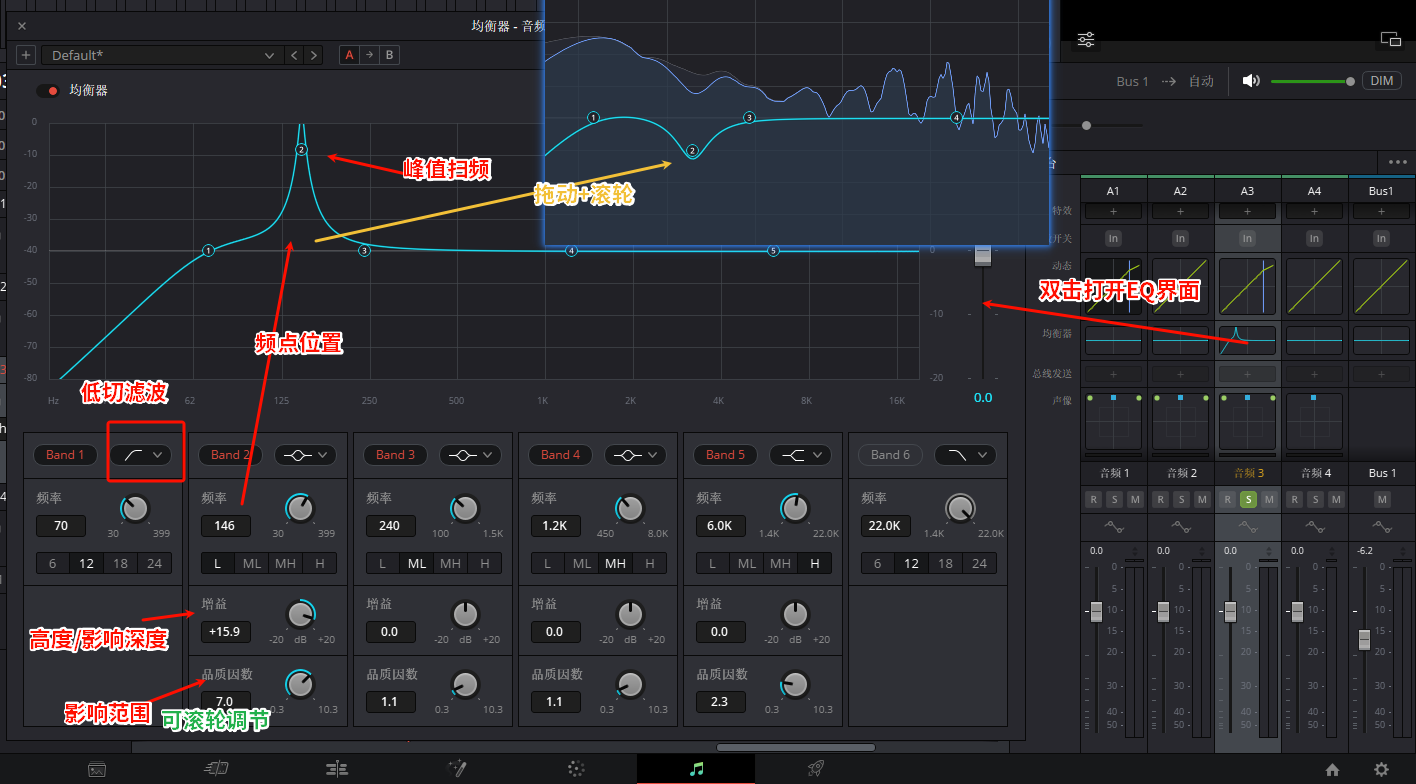The width and height of the screenshot is (1416, 784).
Task: Open the Media page icon
Action: pos(97,769)
